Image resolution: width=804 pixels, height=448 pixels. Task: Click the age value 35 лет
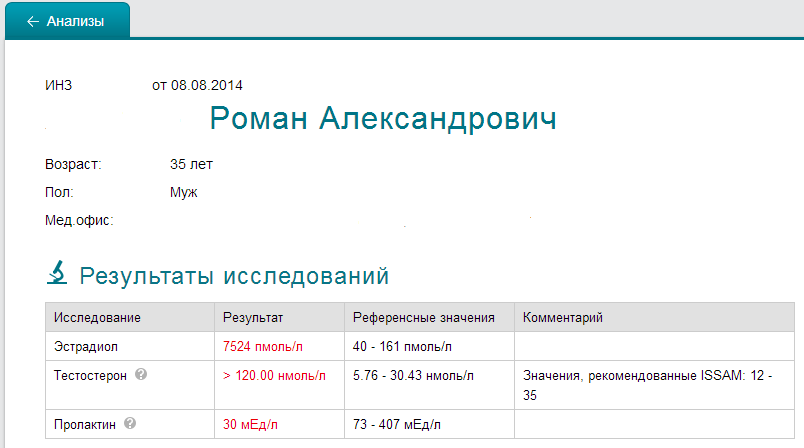coord(191,164)
